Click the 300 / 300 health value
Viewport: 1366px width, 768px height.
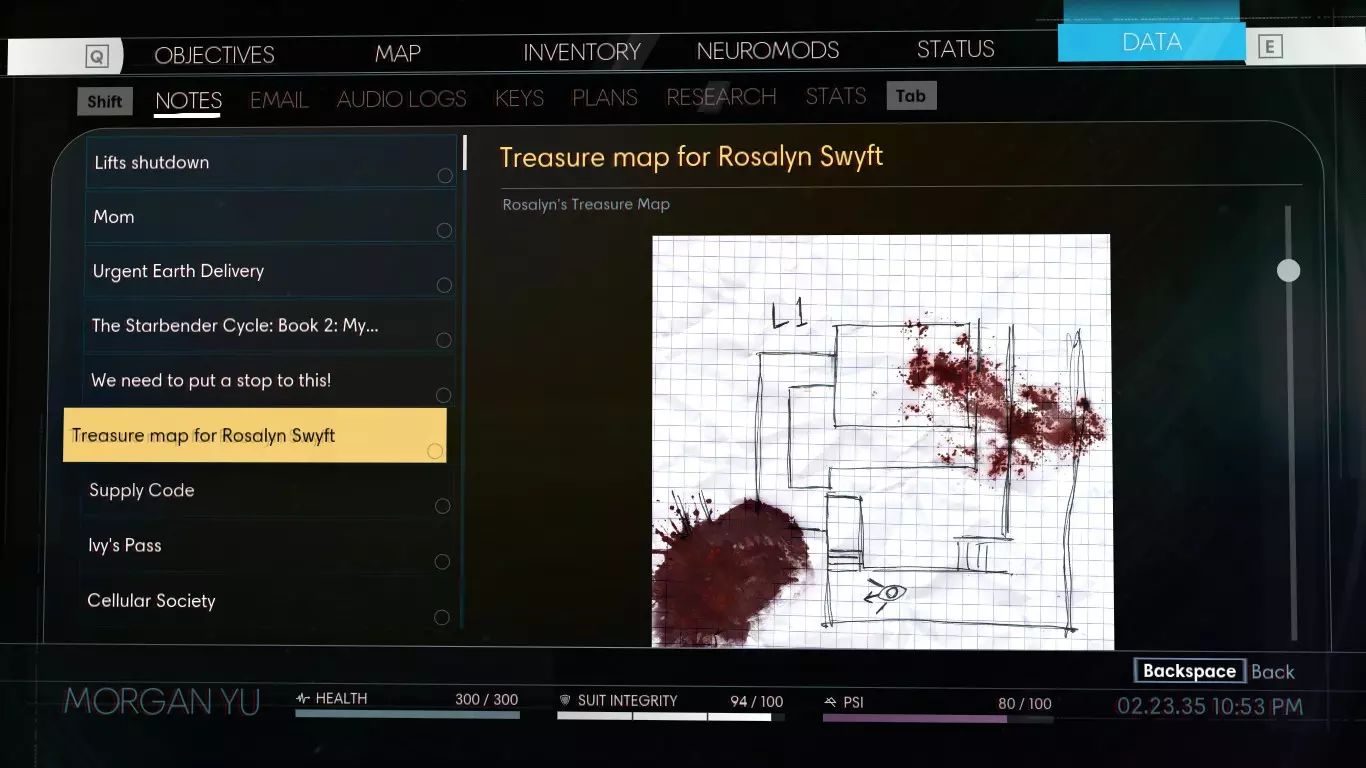(487, 700)
